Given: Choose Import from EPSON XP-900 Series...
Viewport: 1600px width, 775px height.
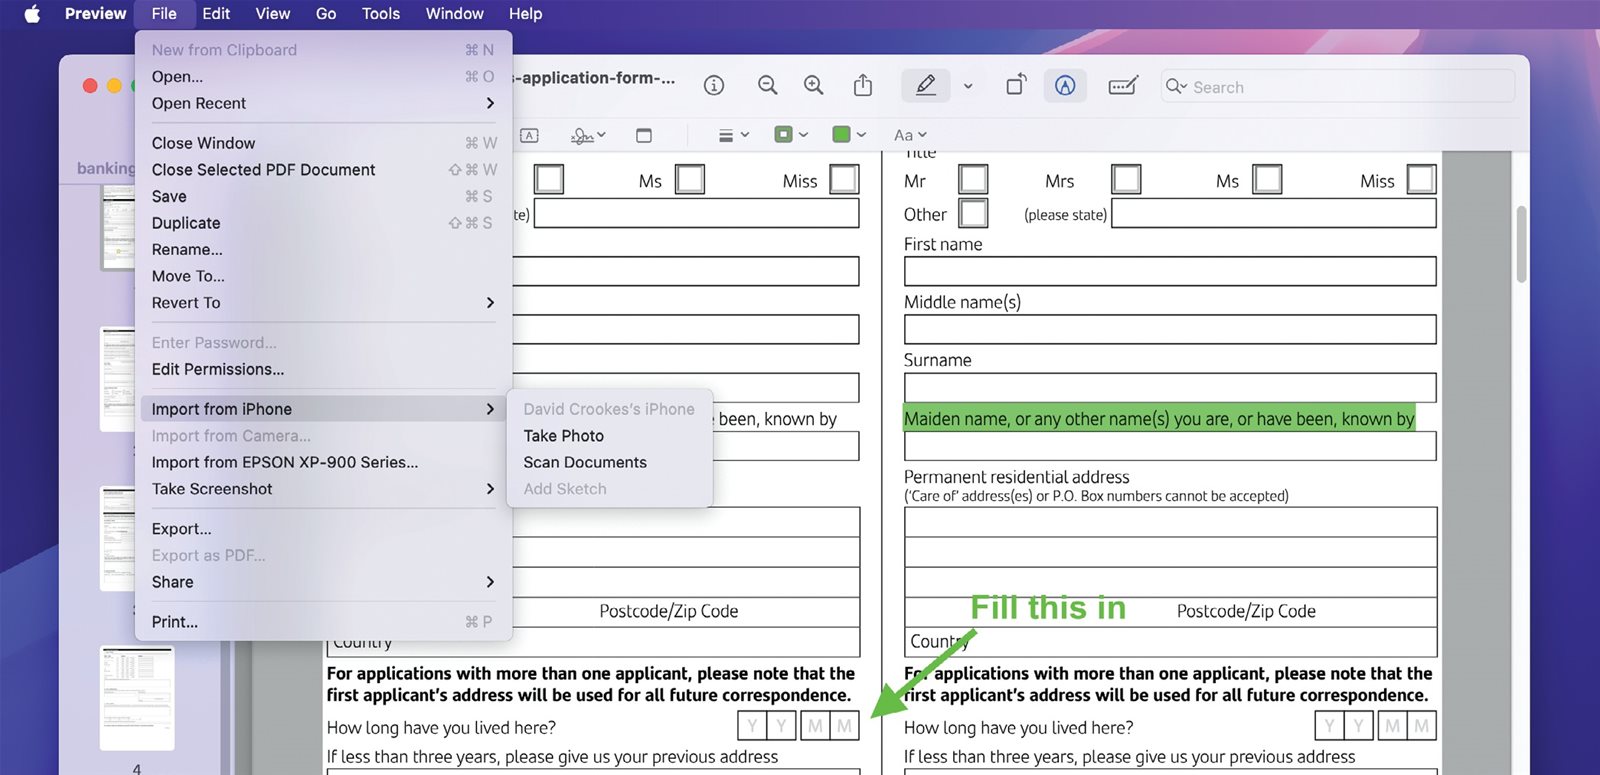Looking at the screenshot, I should click(x=323, y=462).
